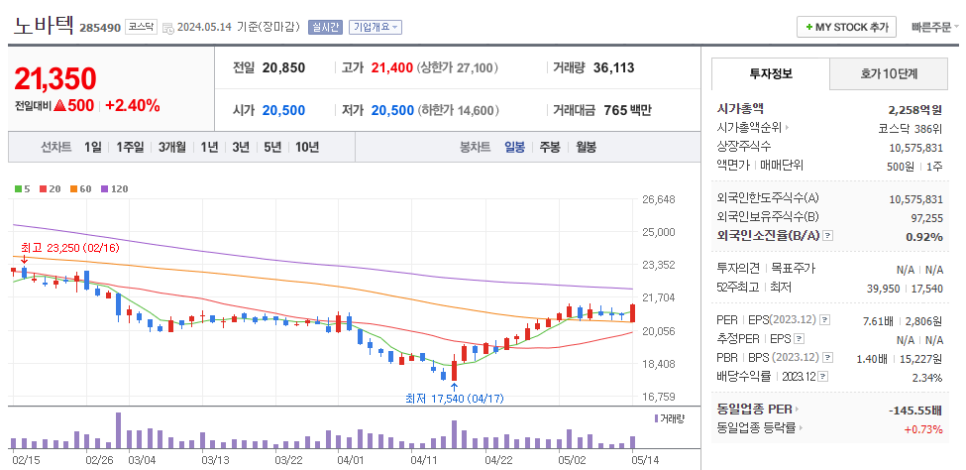Select the 일봉 candle chart

(514, 147)
